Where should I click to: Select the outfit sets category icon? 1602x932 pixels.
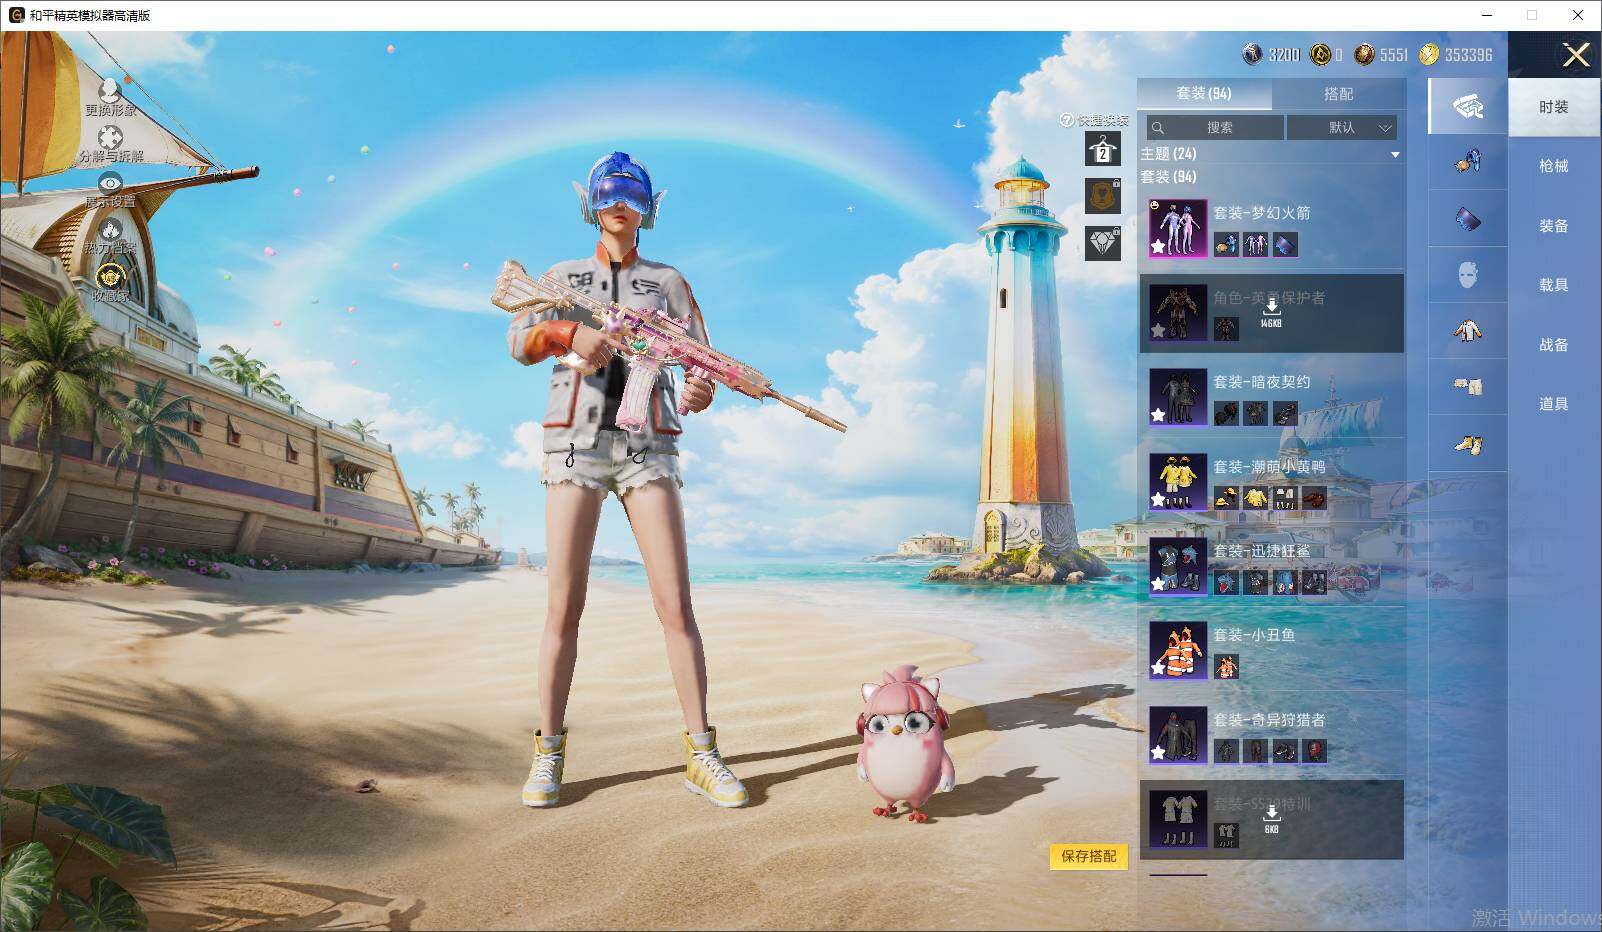pos(1468,106)
